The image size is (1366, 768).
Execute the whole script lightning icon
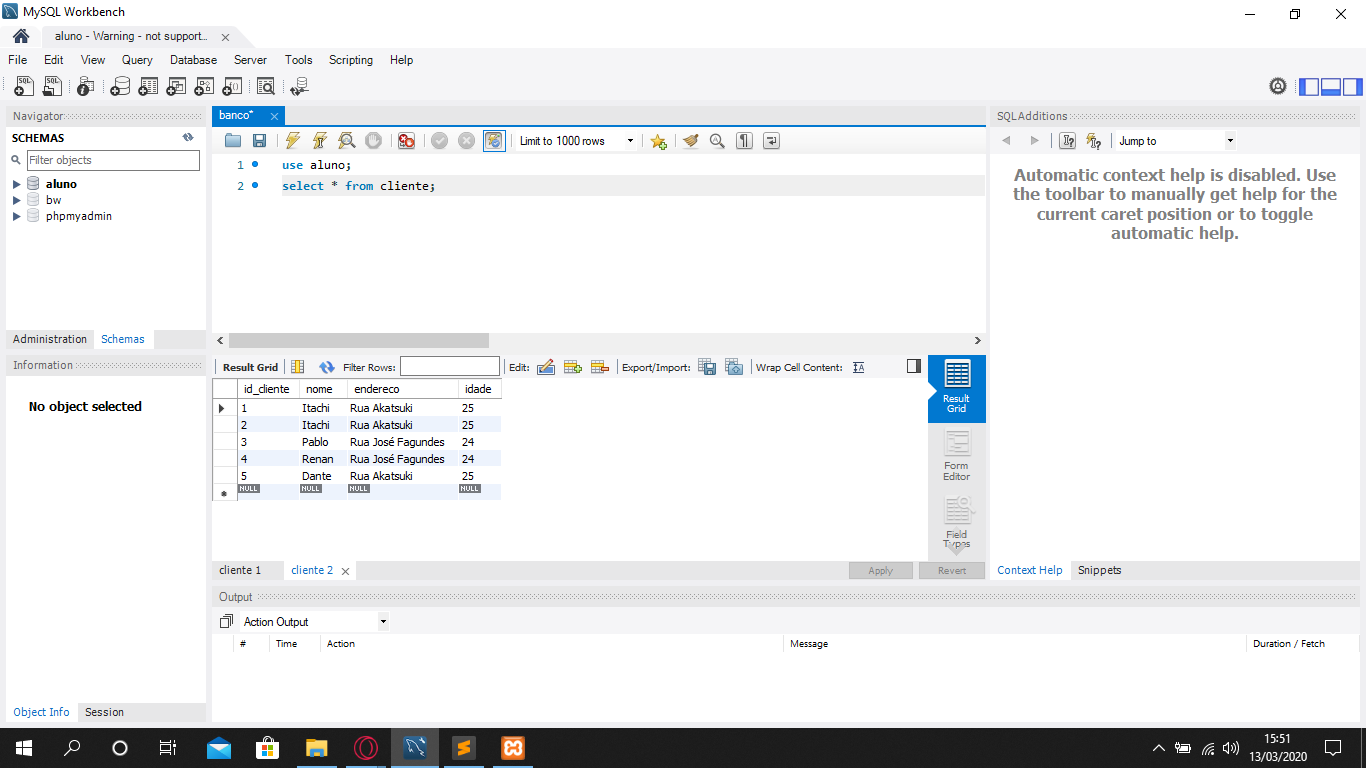pyautogui.click(x=293, y=141)
